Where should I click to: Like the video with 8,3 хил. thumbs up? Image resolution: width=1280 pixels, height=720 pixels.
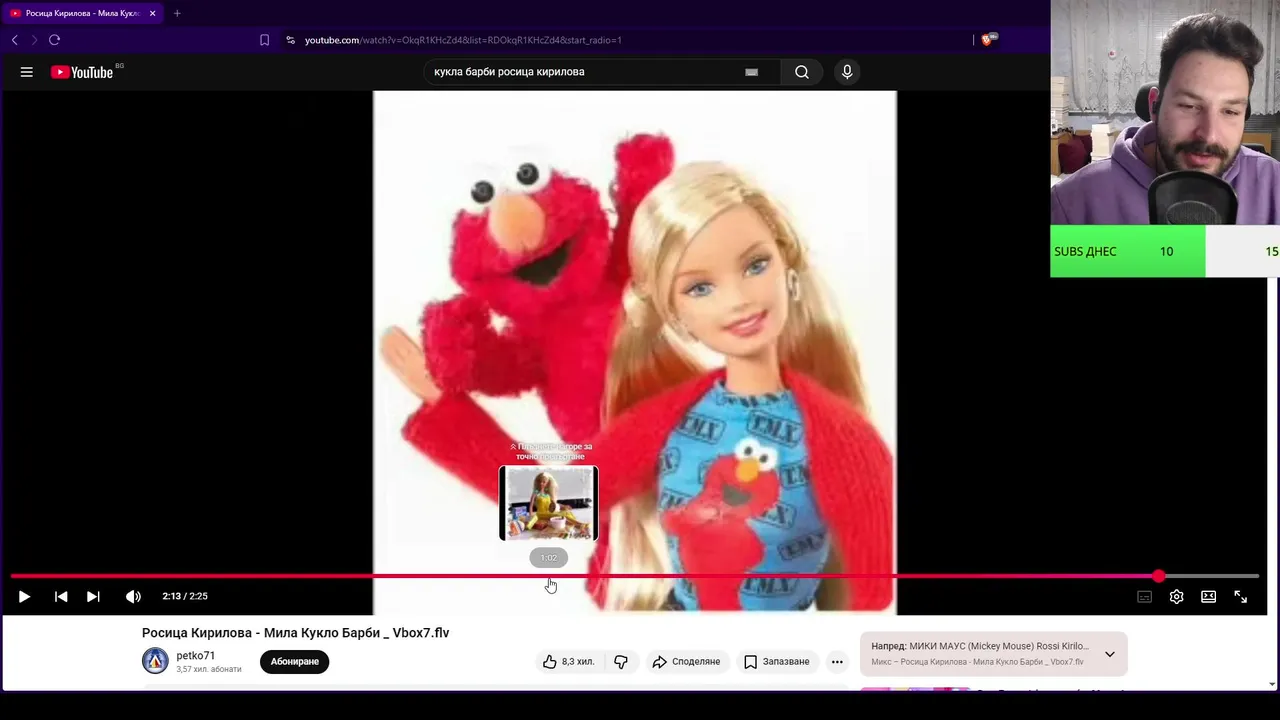tap(569, 661)
